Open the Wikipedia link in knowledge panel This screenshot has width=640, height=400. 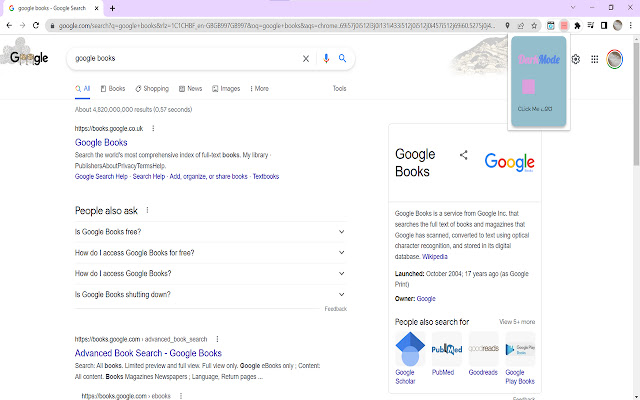pos(435,257)
